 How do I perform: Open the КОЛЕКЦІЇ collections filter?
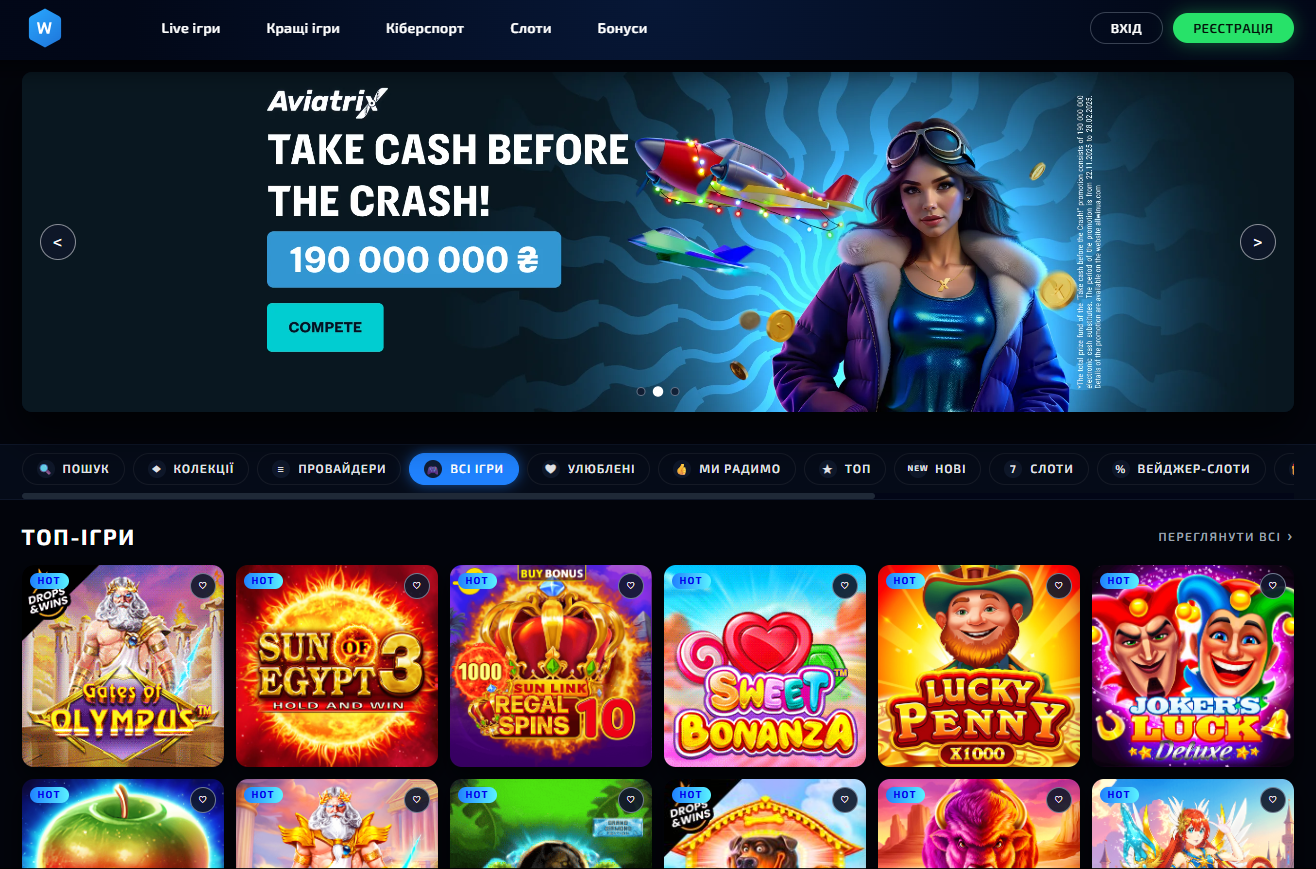pos(191,469)
